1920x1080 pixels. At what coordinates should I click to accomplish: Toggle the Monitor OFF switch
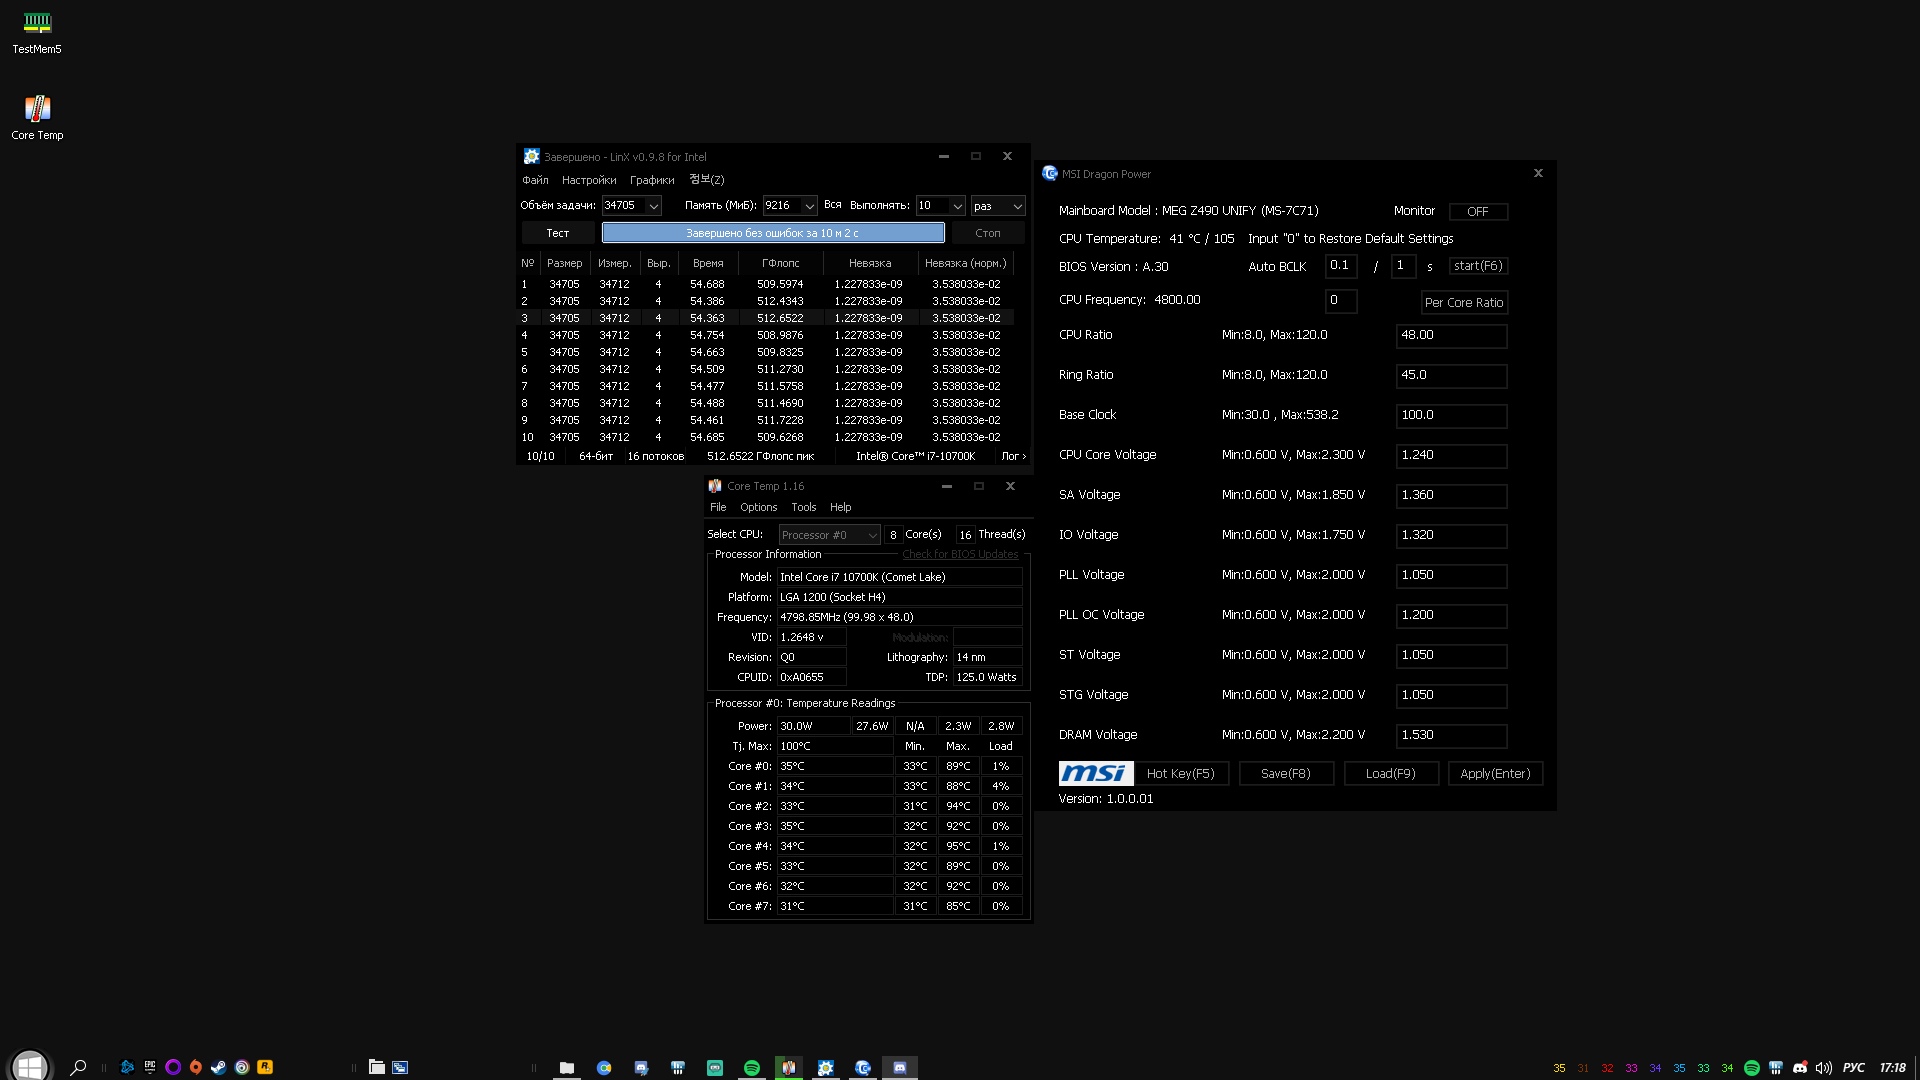point(1477,211)
